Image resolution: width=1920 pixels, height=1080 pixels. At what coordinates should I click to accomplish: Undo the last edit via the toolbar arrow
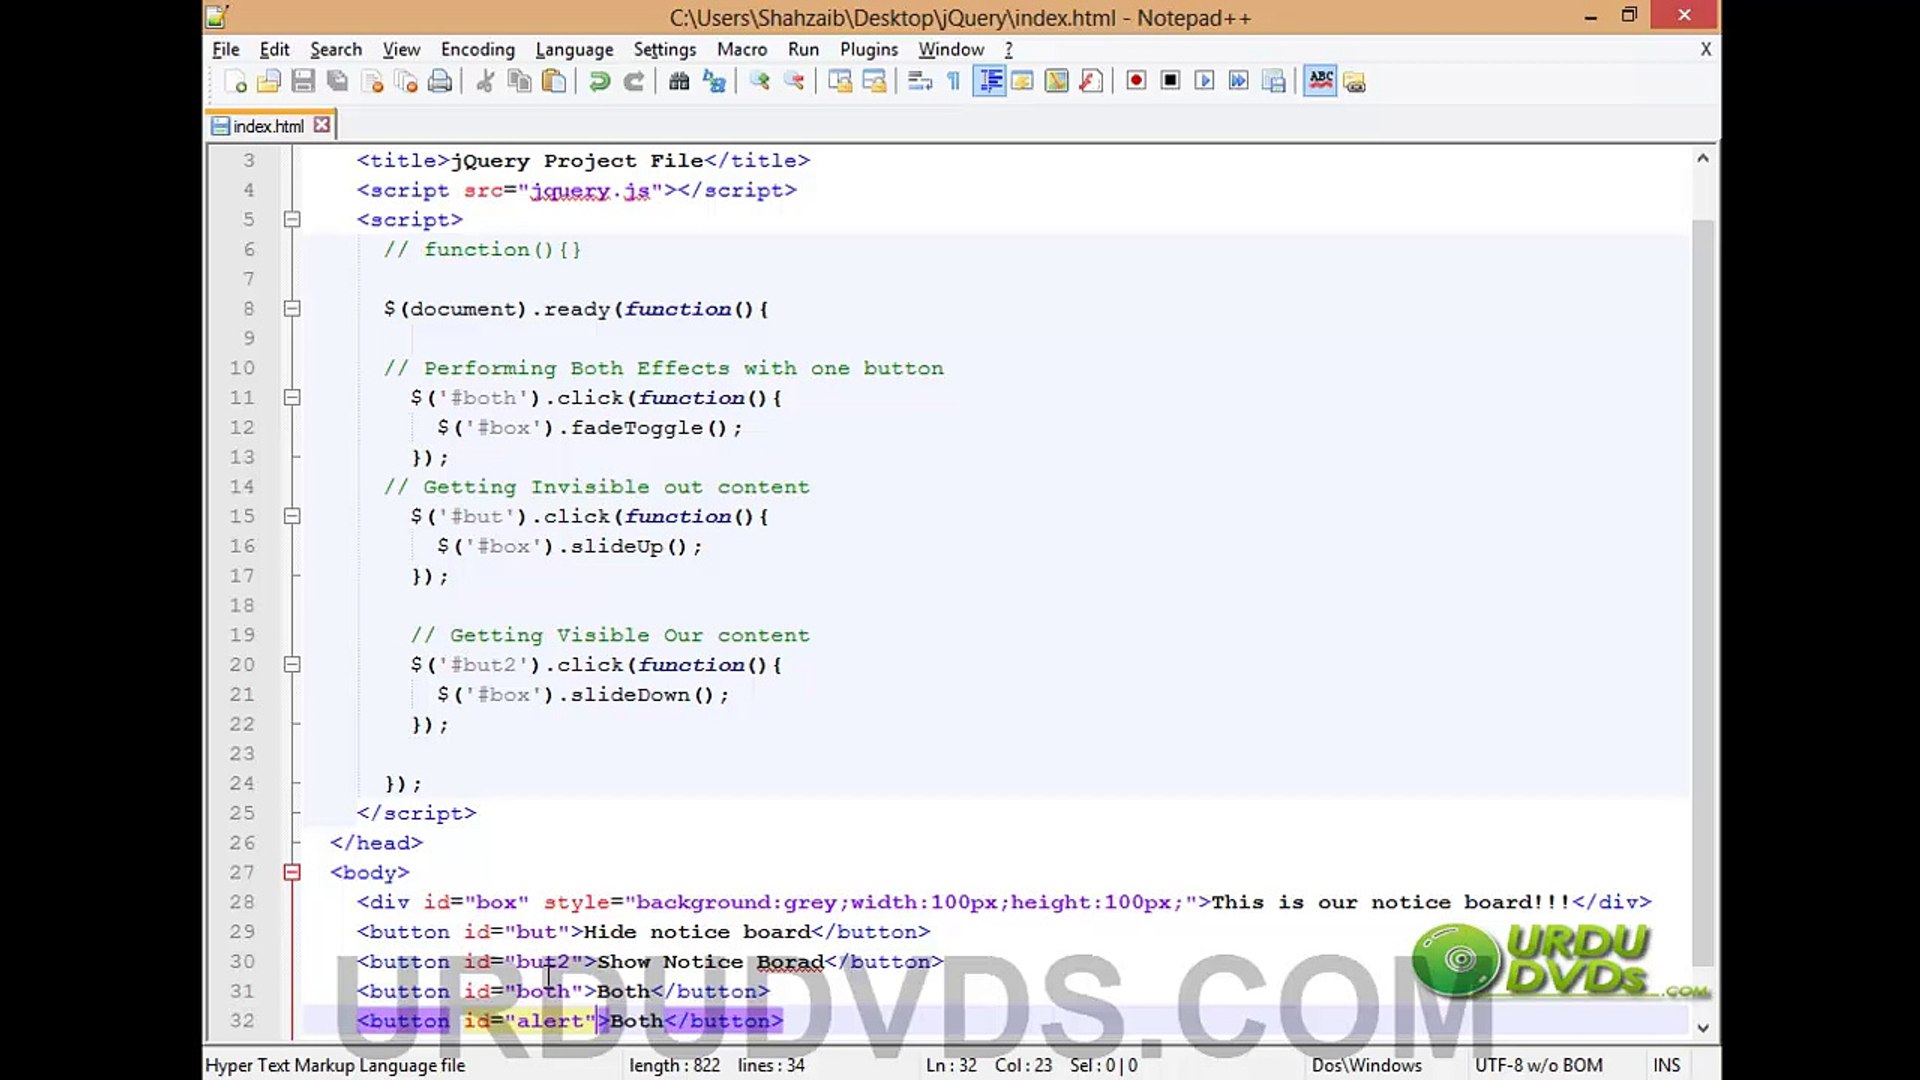[x=598, y=81]
